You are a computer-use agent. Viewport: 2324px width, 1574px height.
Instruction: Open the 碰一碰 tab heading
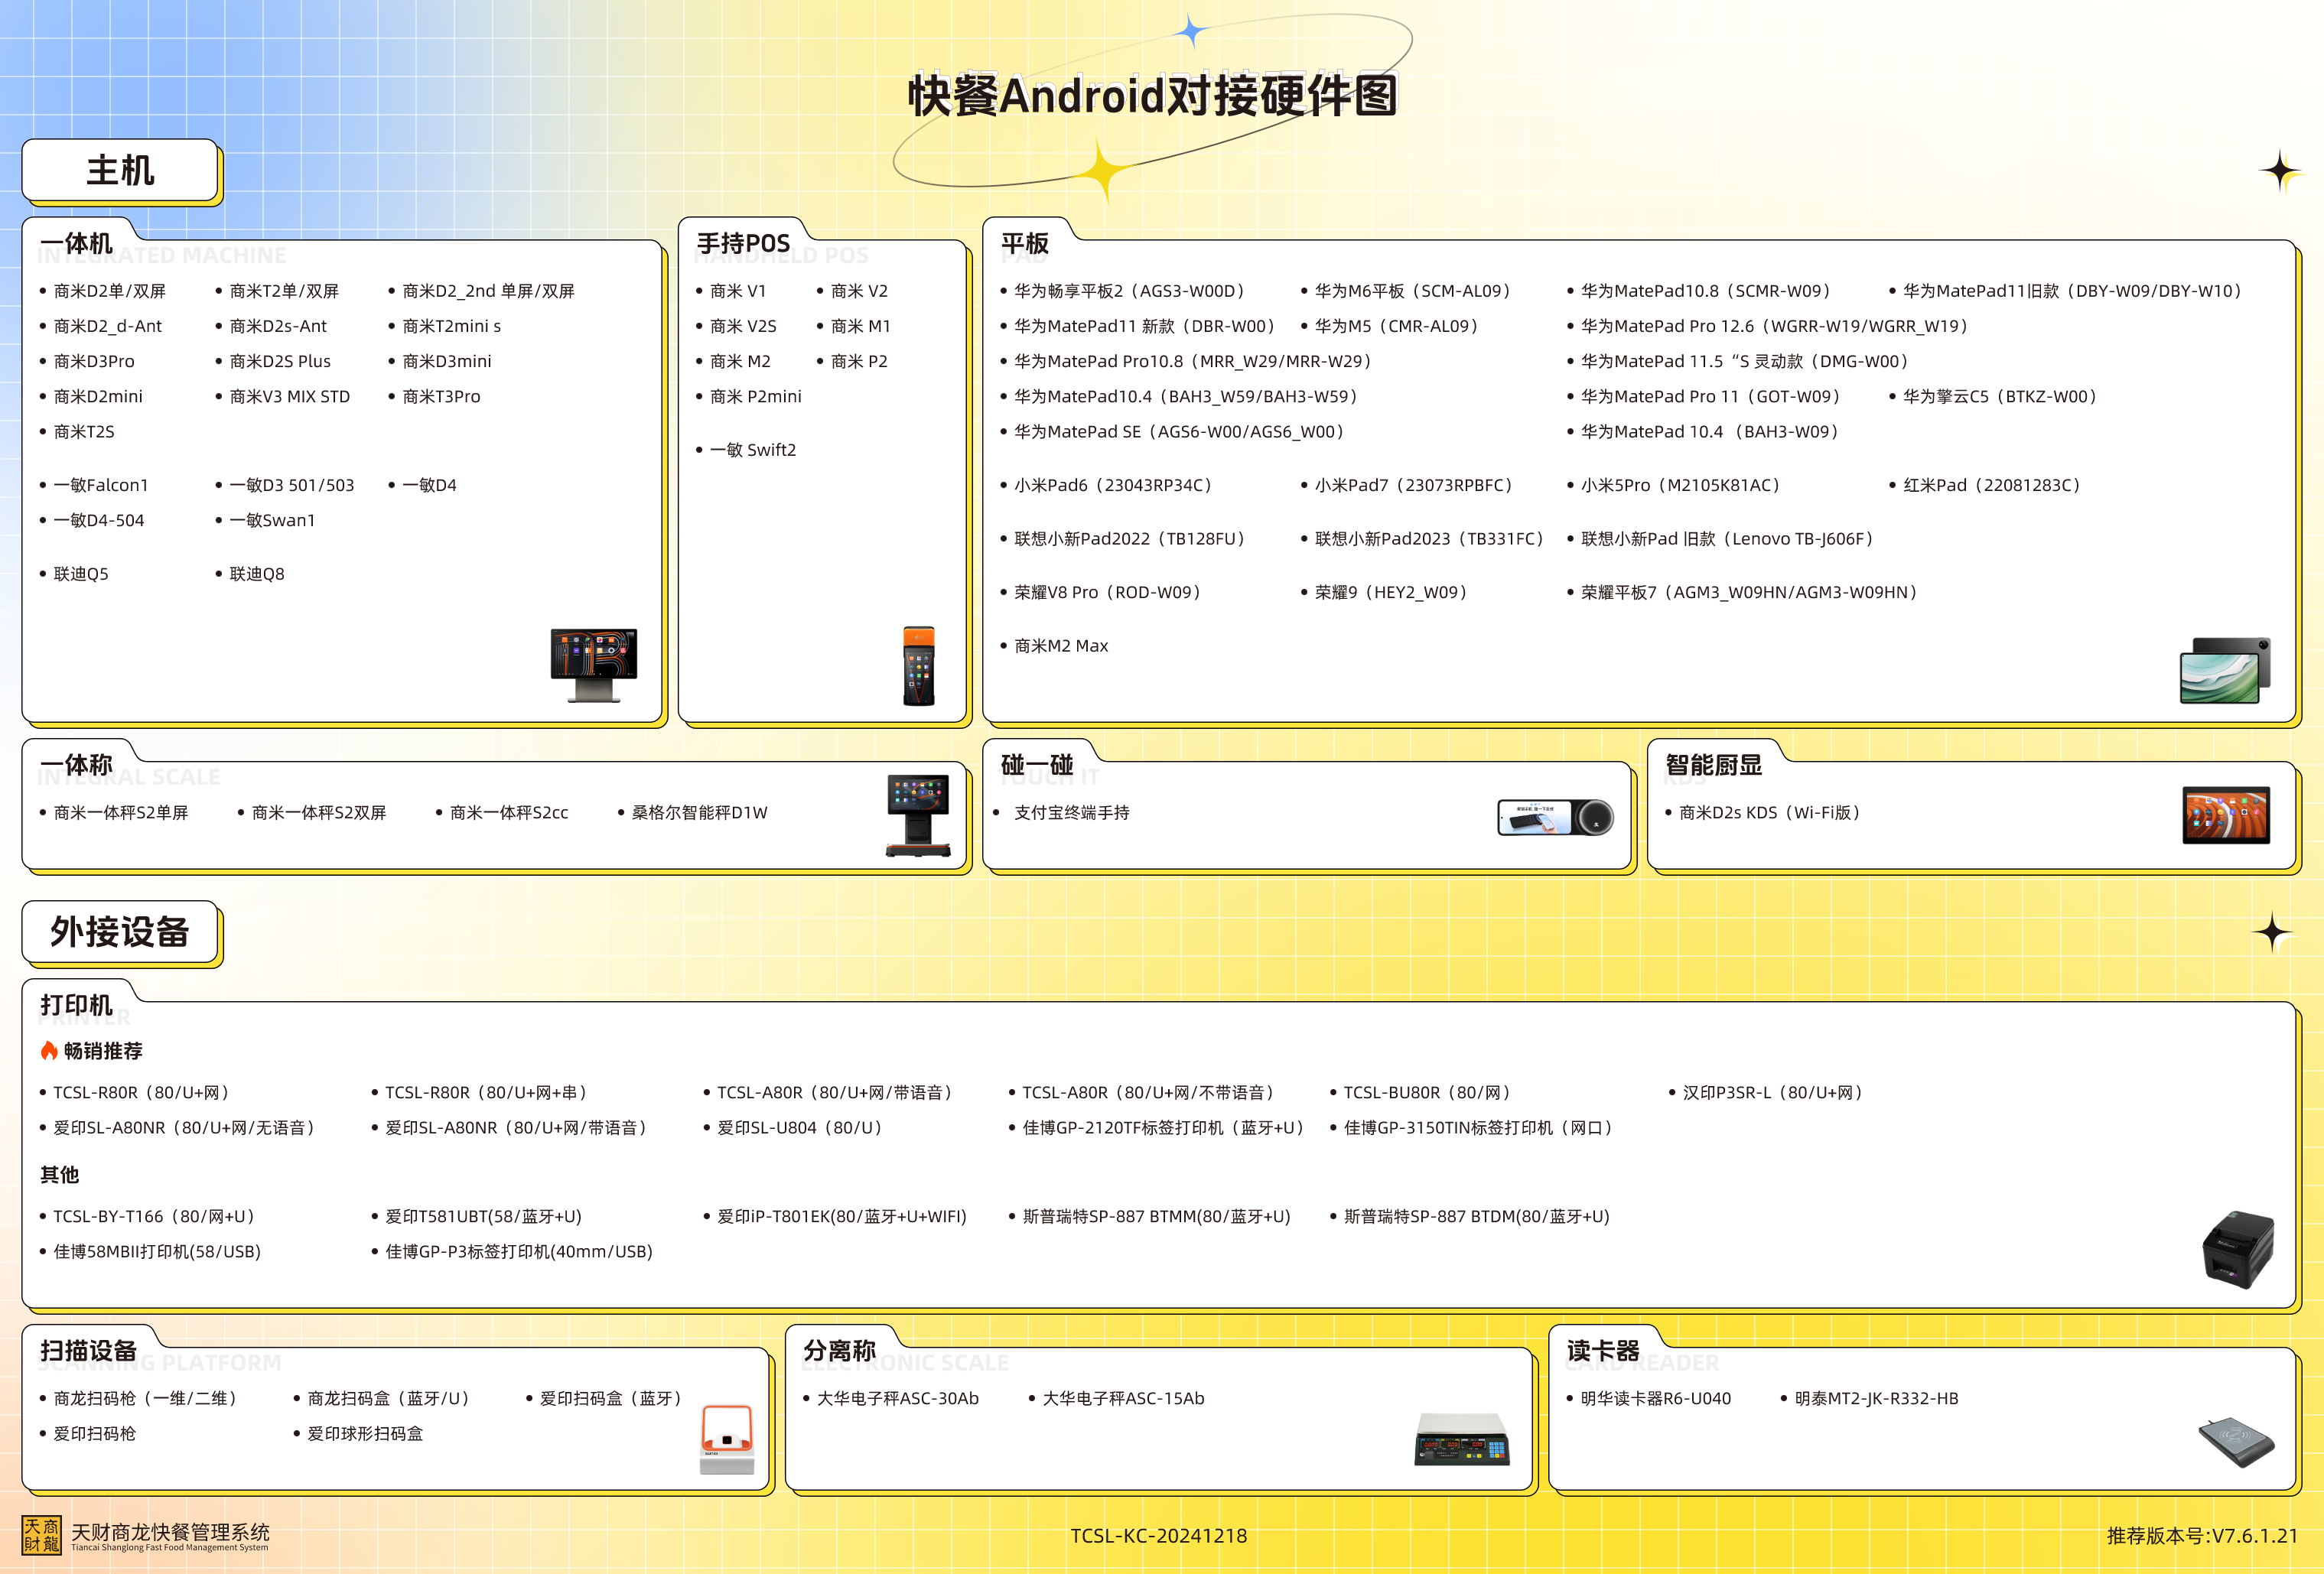[x=1037, y=765]
